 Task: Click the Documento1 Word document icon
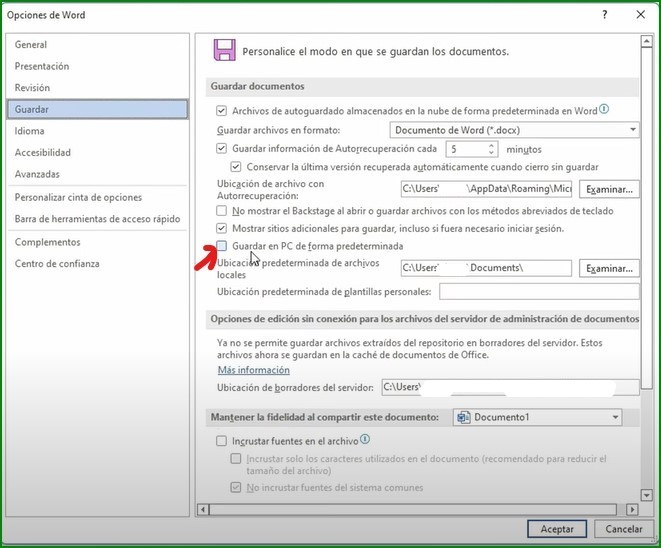(x=464, y=417)
